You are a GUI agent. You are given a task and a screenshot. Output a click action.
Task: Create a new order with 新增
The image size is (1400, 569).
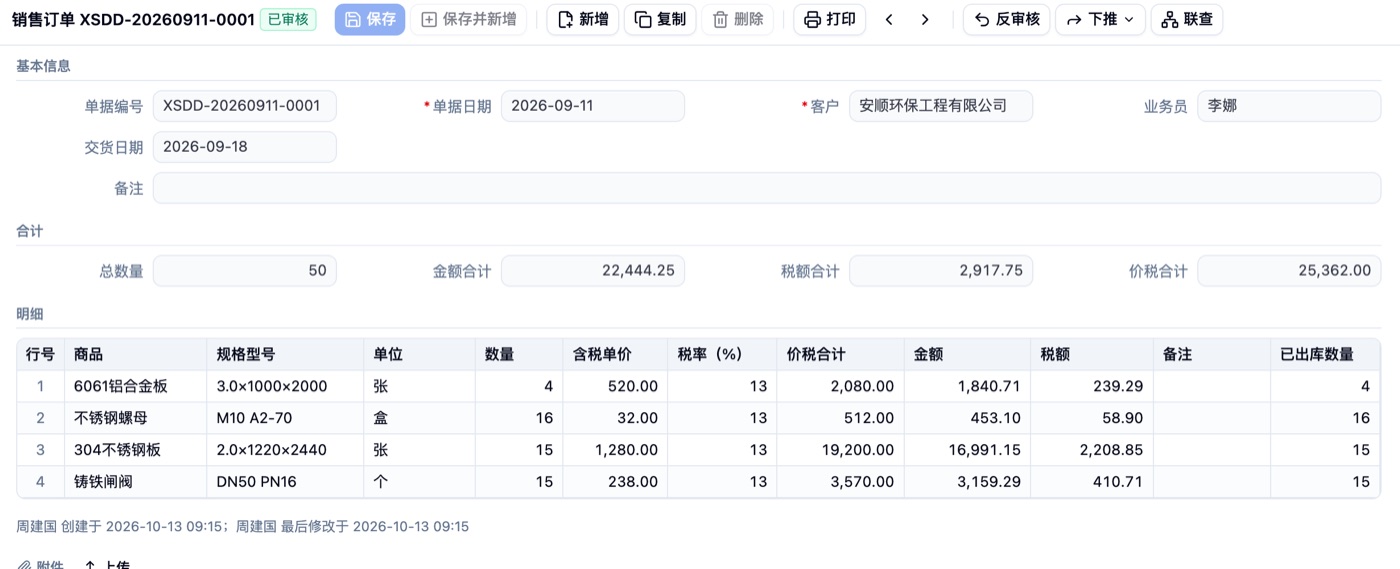click(x=583, y=19)
